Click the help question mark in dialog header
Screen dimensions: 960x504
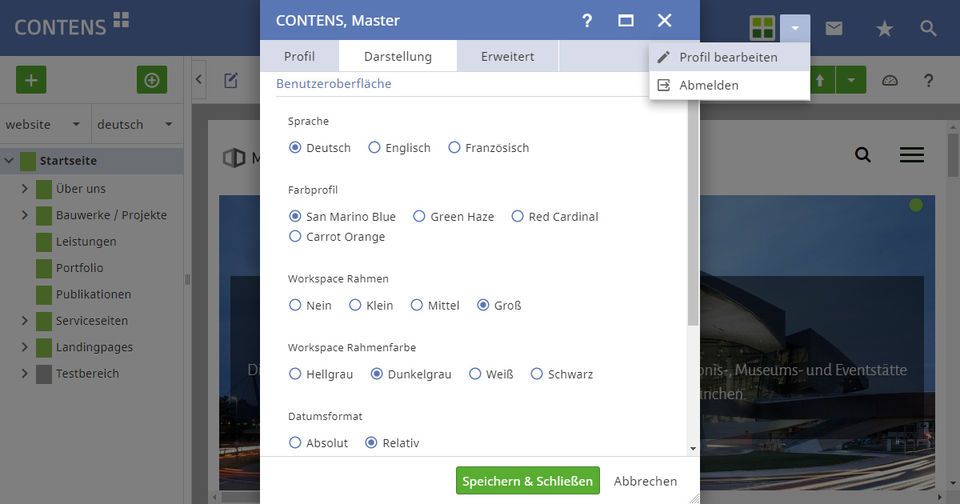coord(587,21)
